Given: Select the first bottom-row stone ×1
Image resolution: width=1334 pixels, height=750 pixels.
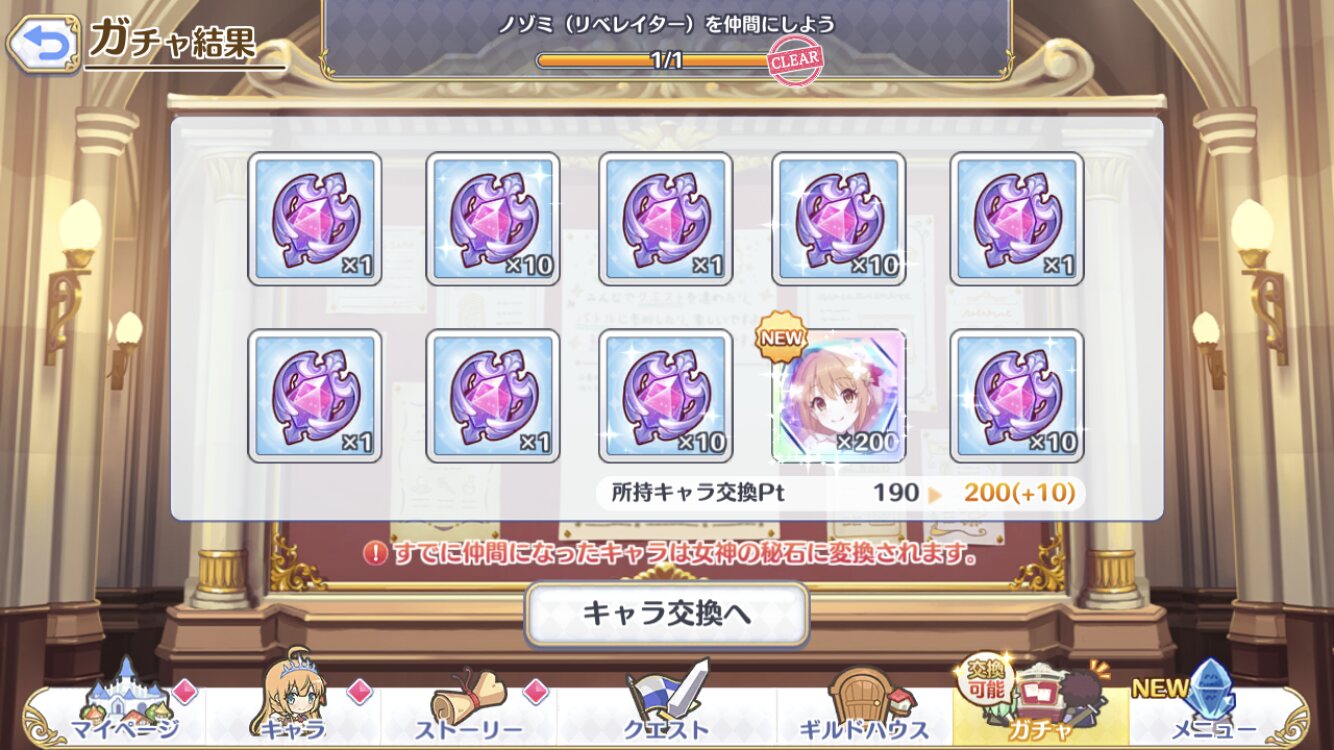Looking at the screenshot, I should pos(314,395).
